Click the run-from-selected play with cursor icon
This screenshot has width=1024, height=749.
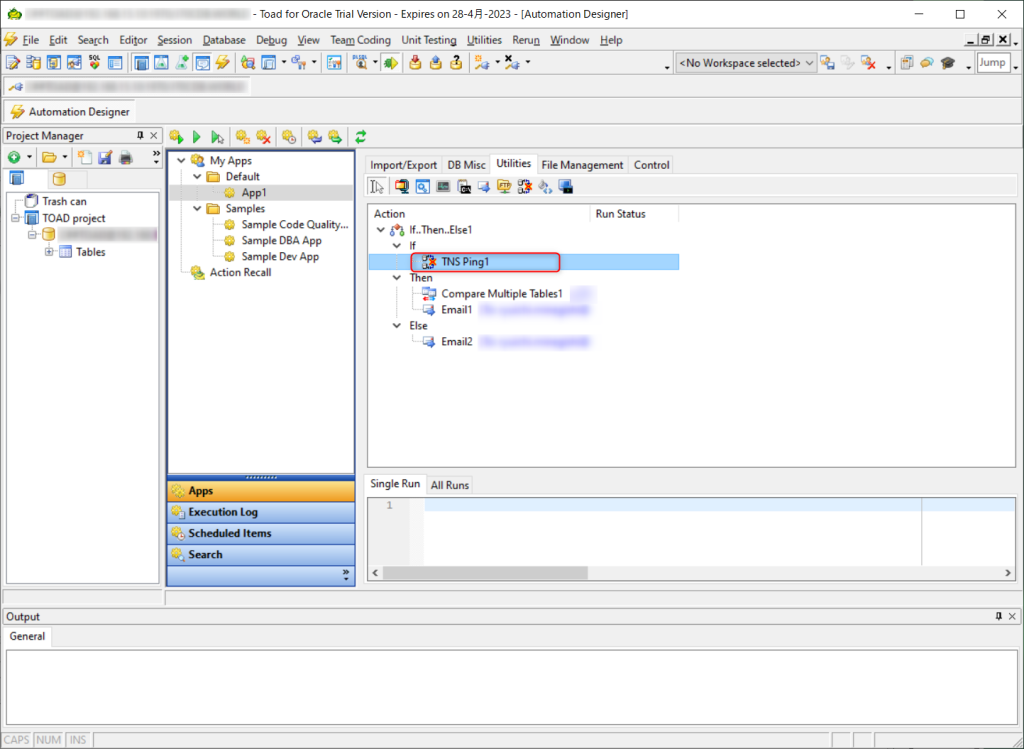point(217,136)
